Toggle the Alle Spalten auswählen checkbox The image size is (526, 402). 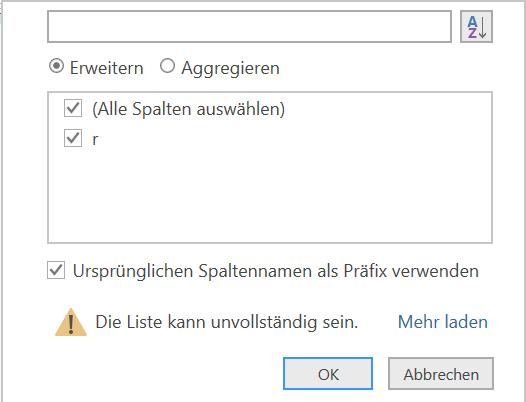(73, 108)
